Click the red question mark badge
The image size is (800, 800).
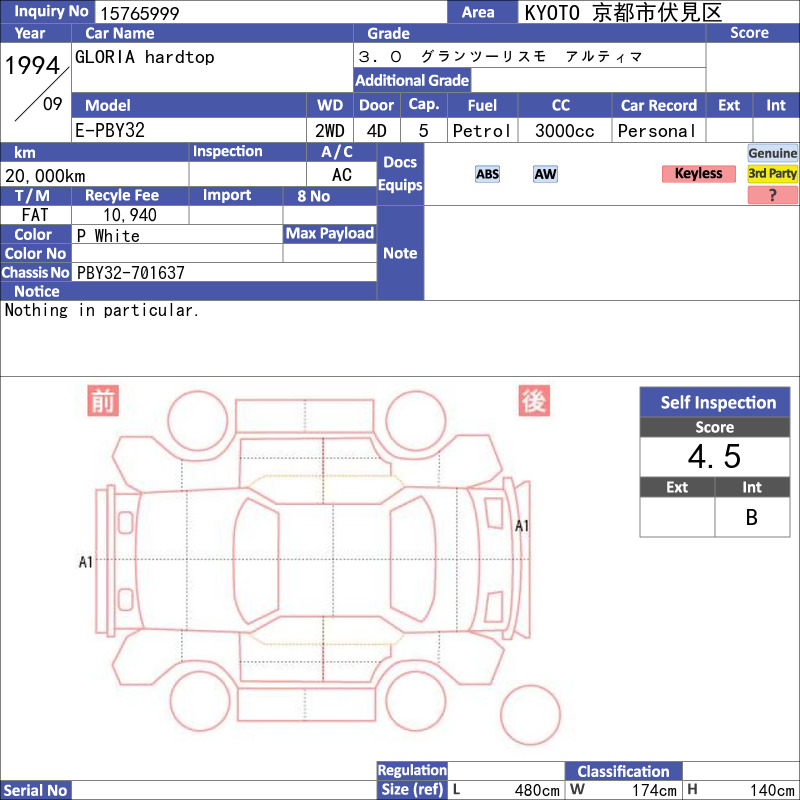pos(772,195)
